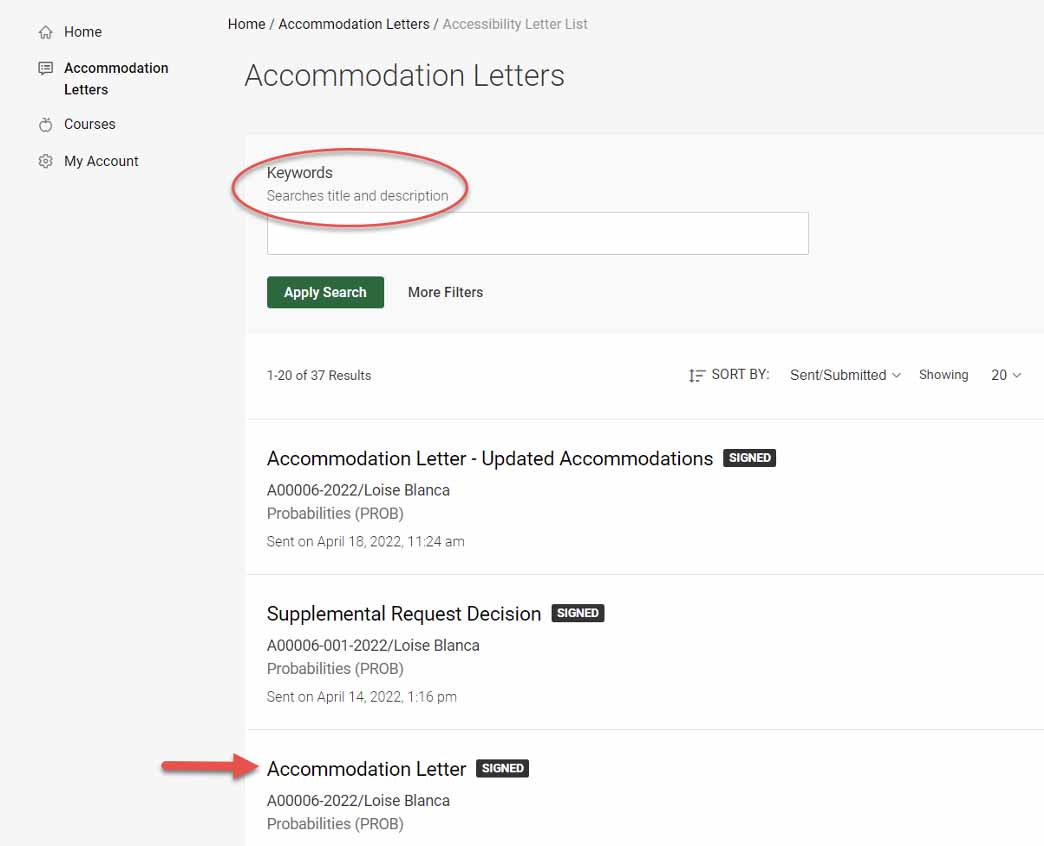Open Accommodation Letter - Updated Accommodations
Viewport: 1044px width, 846px height.
coord(489,459)
